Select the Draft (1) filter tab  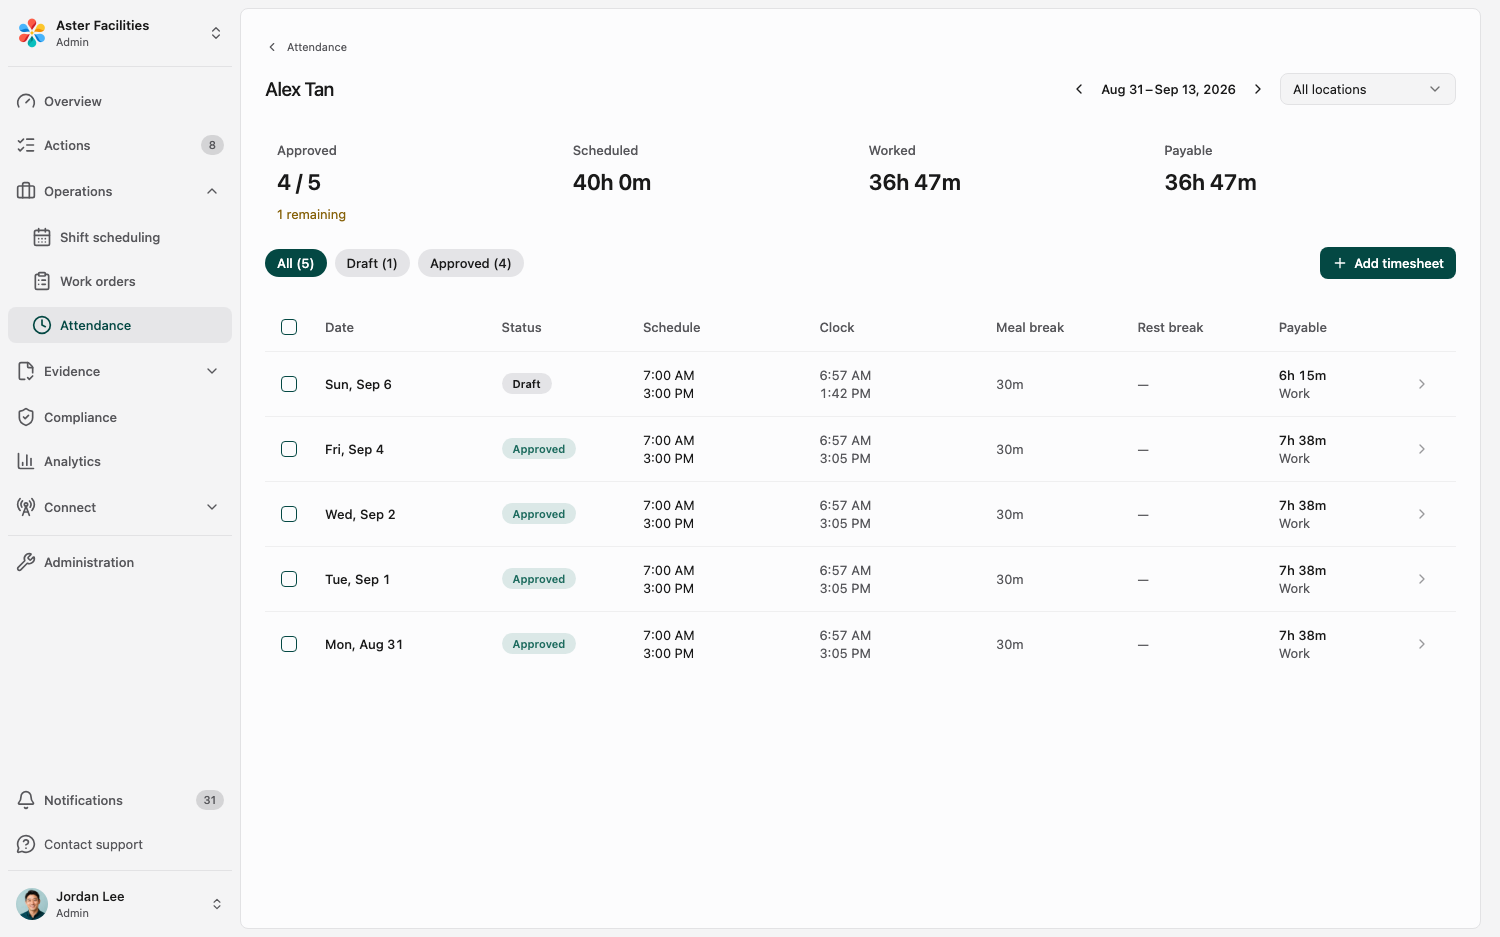[x=372, y=263]
